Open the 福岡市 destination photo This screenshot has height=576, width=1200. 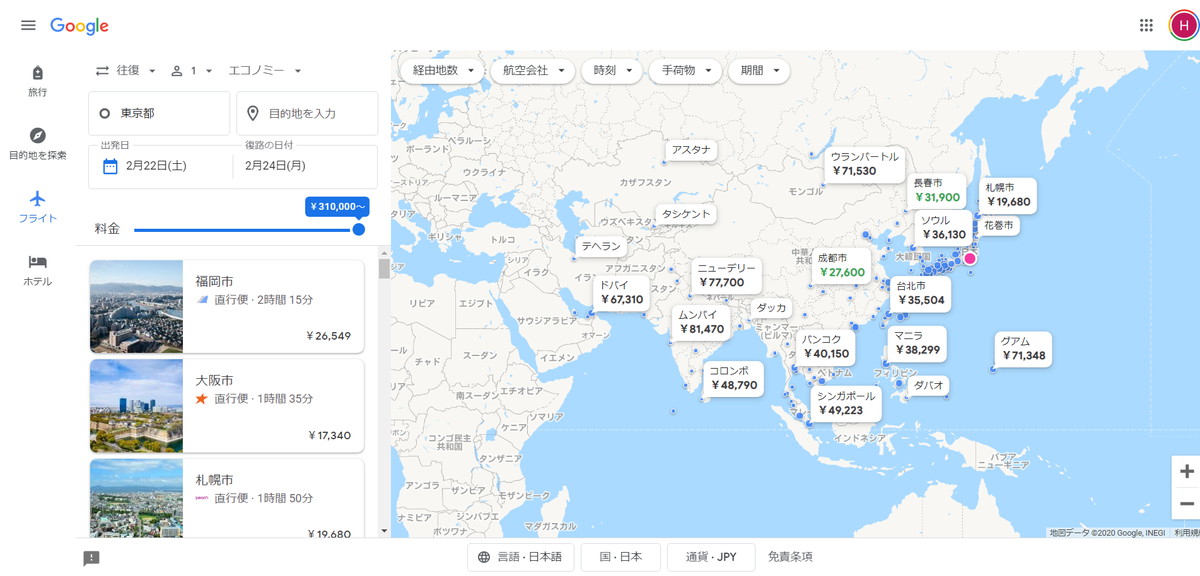[136, 307]
